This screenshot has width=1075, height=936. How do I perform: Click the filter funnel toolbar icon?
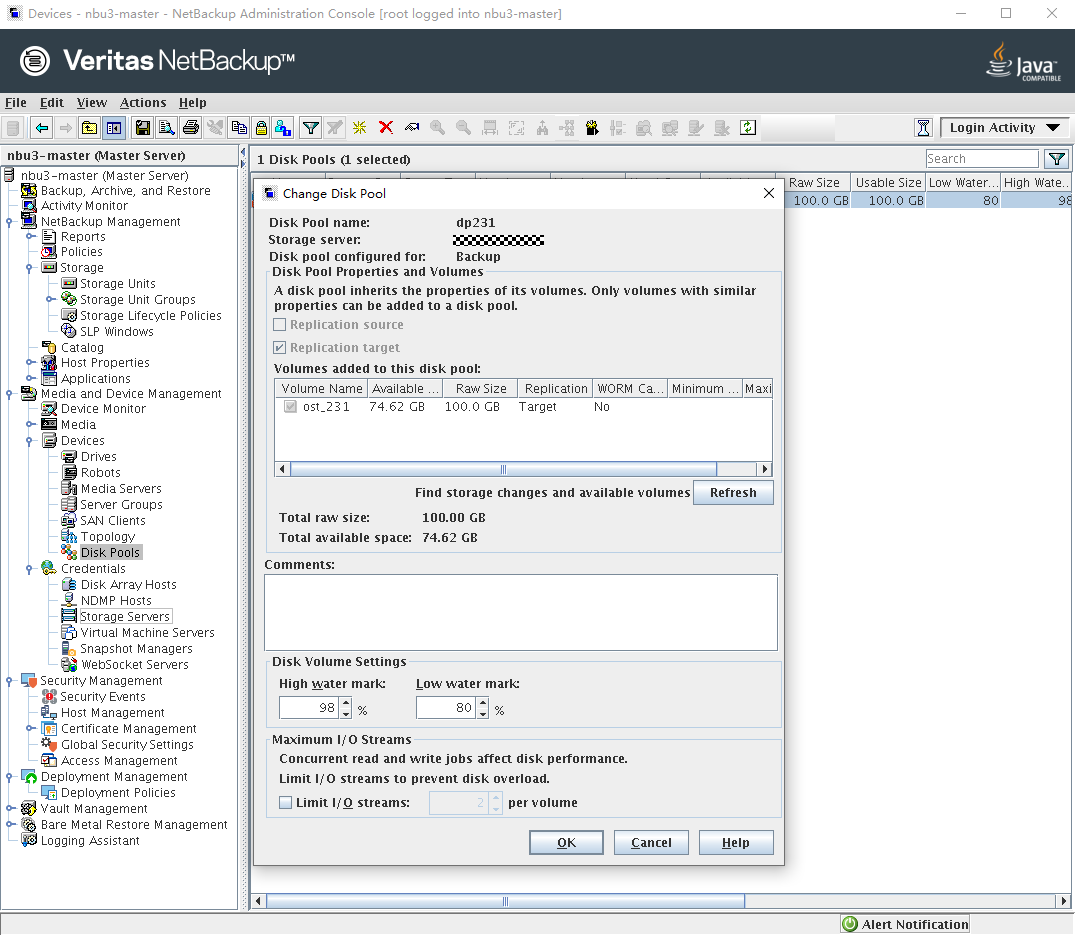311,128
